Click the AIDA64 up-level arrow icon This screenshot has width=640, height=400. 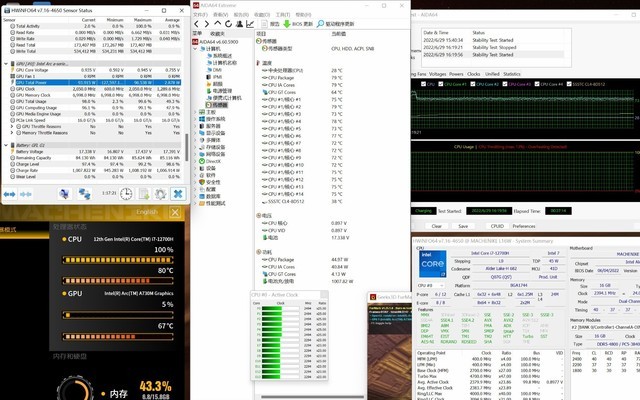(x=218, y=24)
